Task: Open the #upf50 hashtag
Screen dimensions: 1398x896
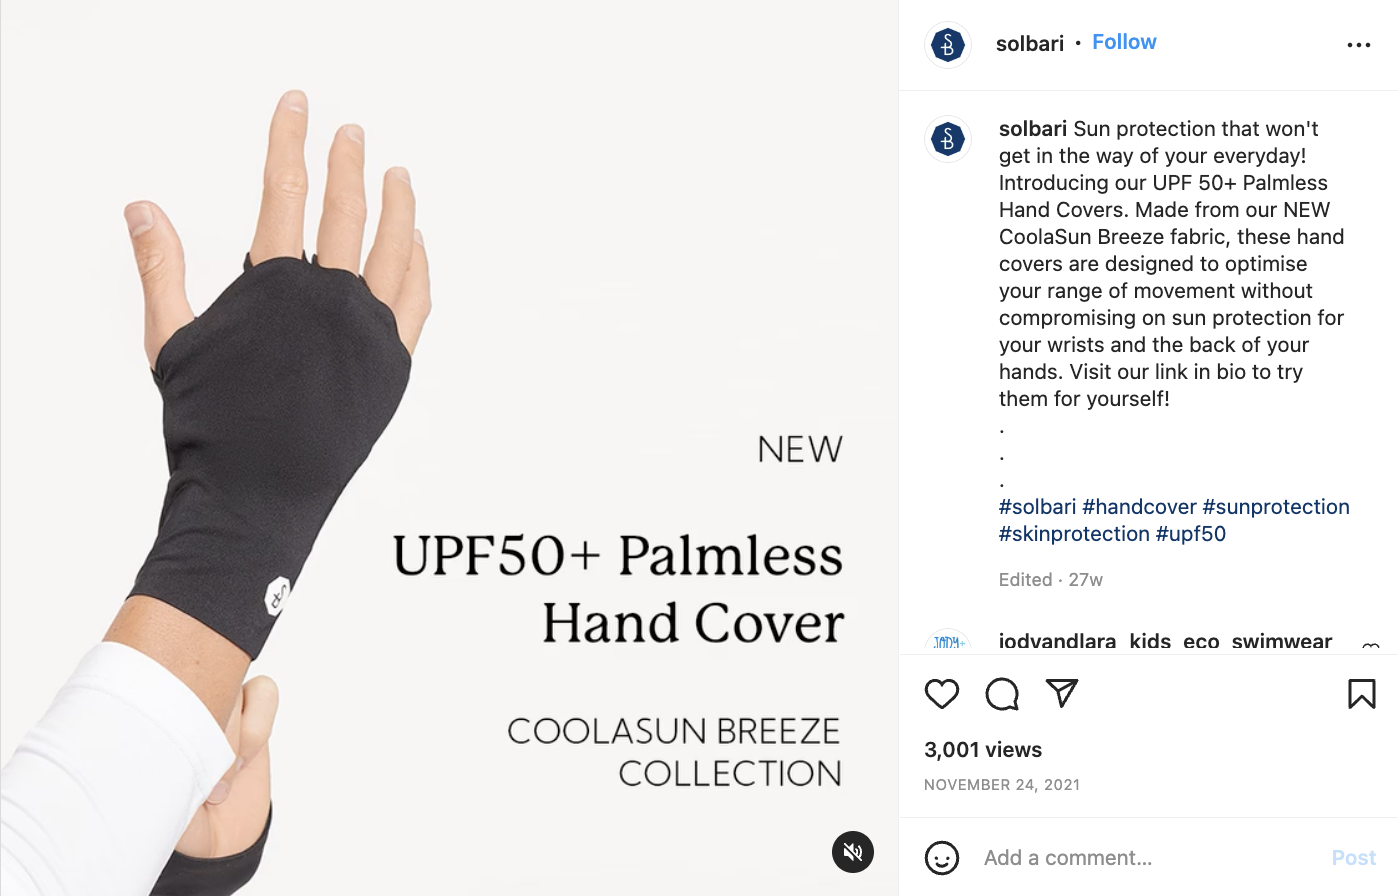Action: pyautogui.click(x=1191, y=534)
